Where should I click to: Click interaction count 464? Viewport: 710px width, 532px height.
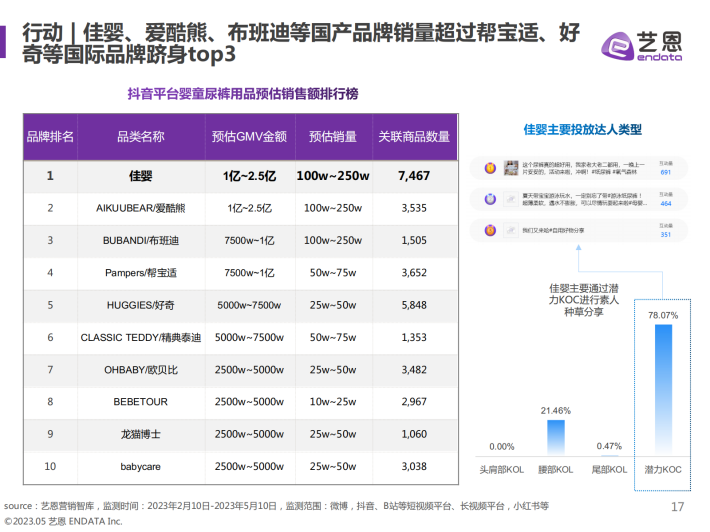tap(666, 204)
